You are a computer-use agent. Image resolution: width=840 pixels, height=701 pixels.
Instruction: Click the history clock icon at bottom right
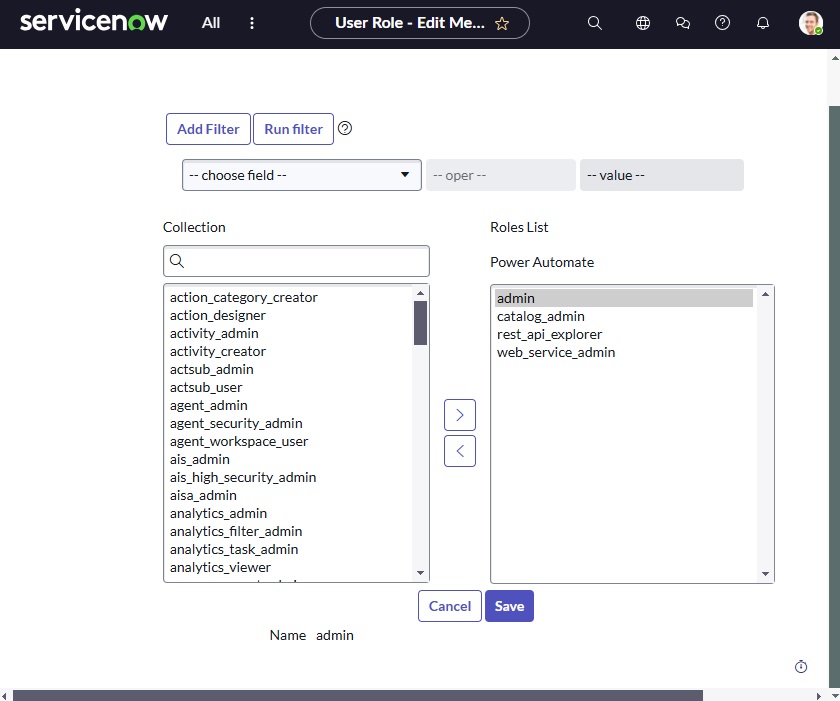click(x=801, y=666)
